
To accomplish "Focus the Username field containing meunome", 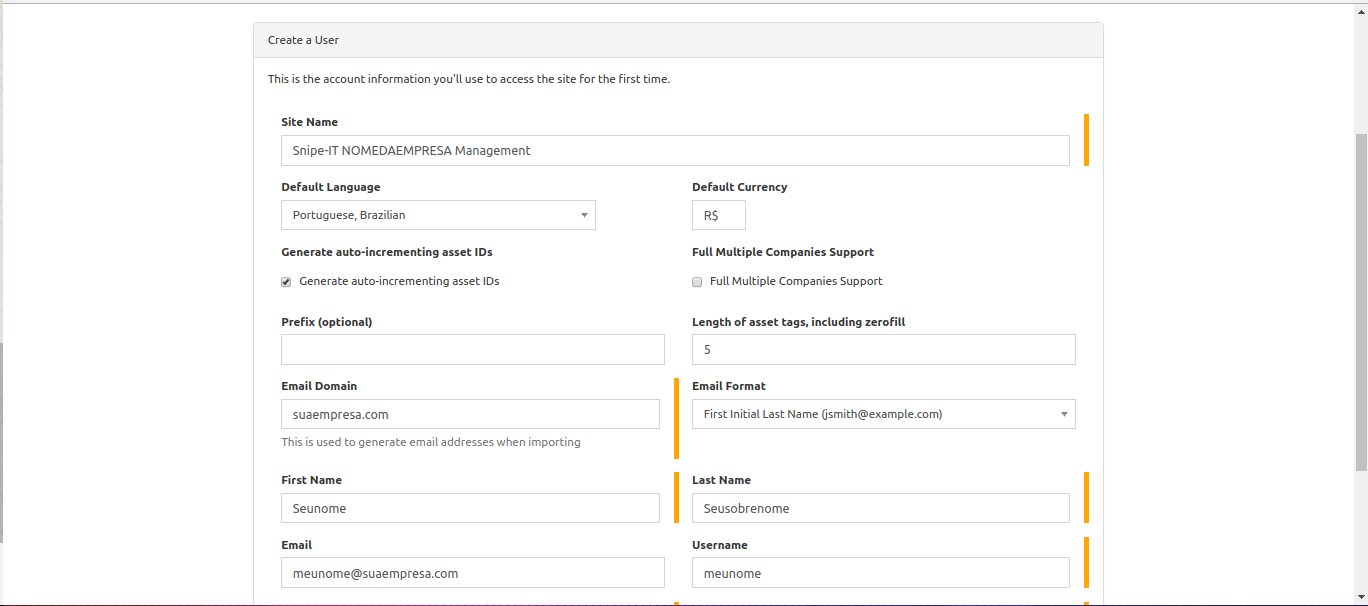I will (x=881, y=573).
